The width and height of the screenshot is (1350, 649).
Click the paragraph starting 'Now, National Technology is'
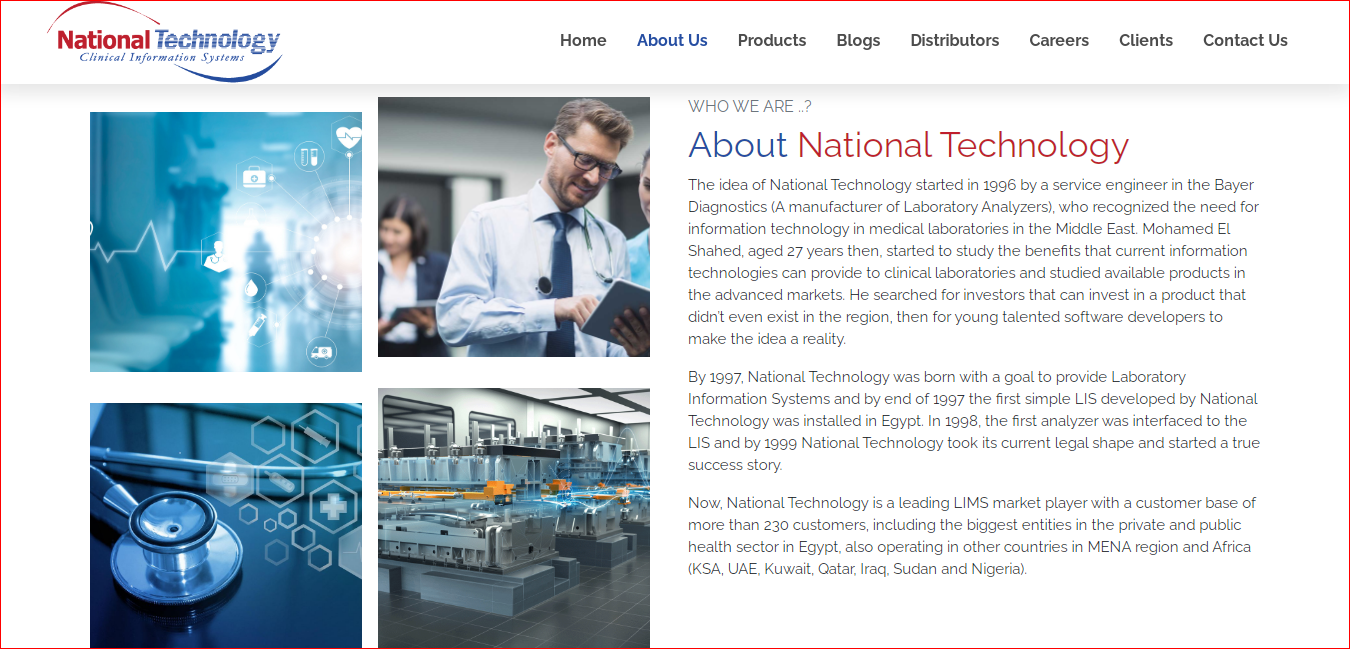coord(972,536)
